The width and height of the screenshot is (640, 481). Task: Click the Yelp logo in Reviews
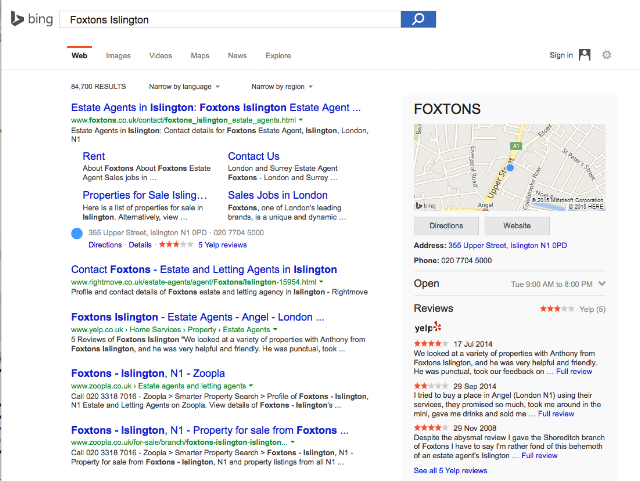pos(428,327)
